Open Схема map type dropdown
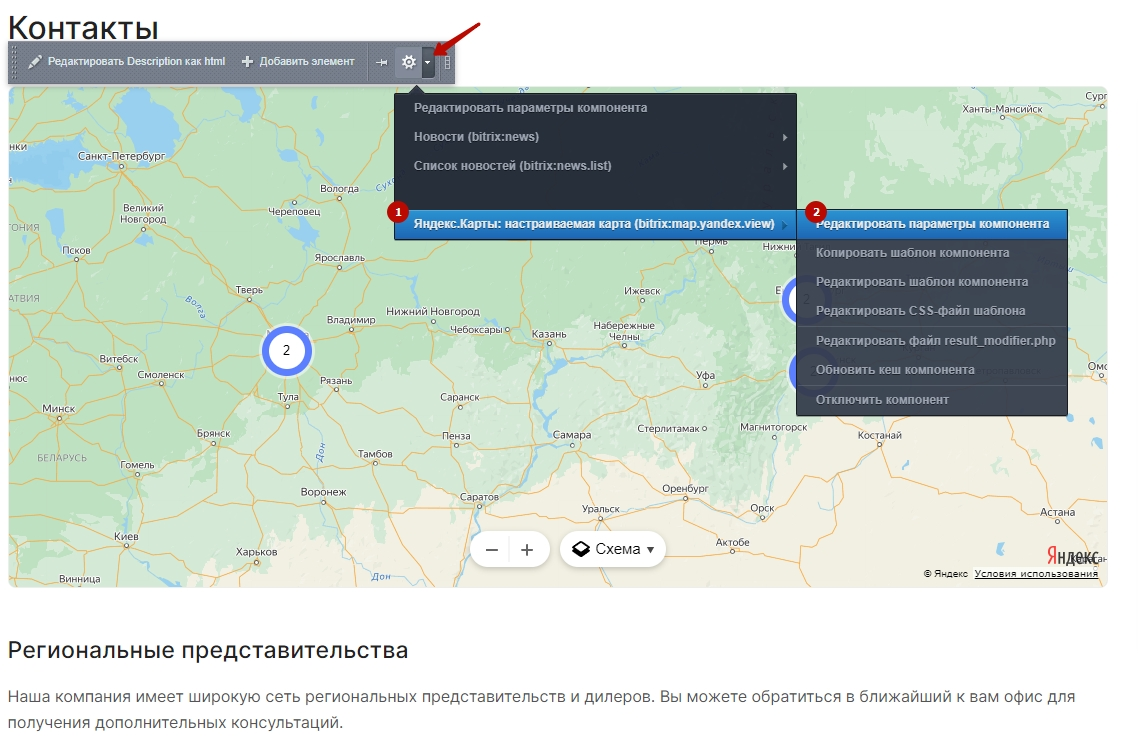 [x=613, y=549]
